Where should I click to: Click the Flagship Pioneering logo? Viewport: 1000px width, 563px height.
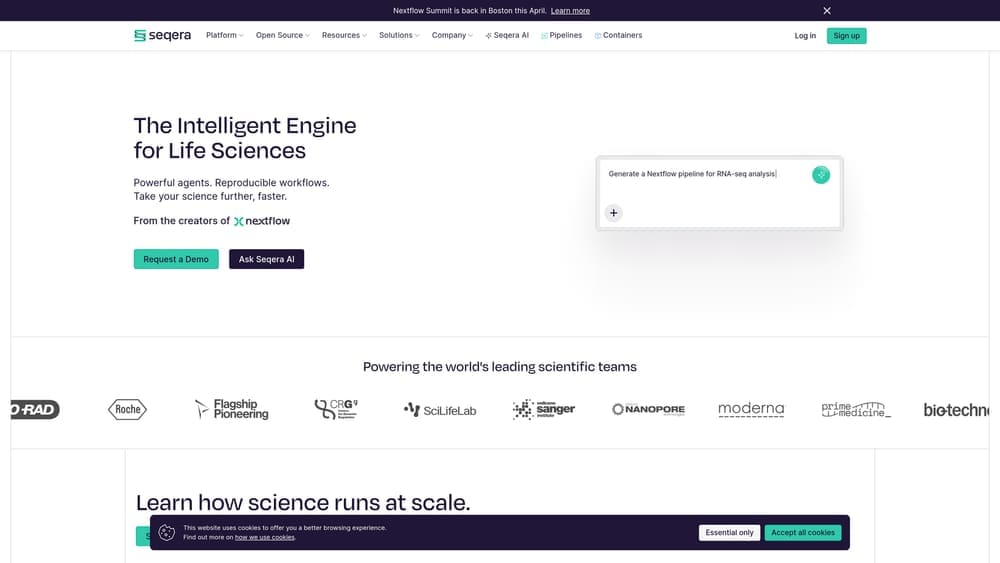(232, 409)
